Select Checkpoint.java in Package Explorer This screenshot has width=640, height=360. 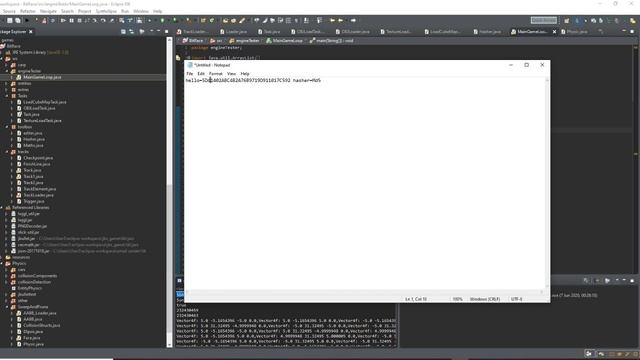(x=38, y=158)
